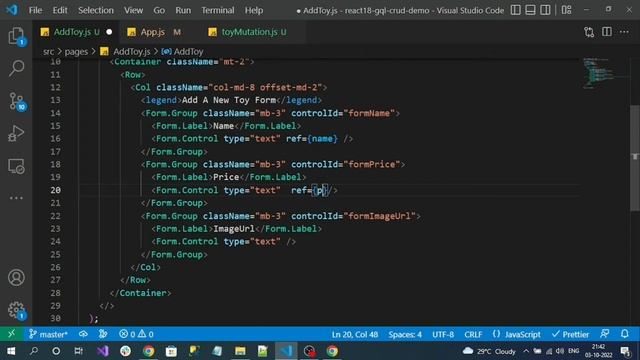Click AddToy.js in breadcrumb path
The height and width of the screenshot is (360, 640).
coord(131,51)
